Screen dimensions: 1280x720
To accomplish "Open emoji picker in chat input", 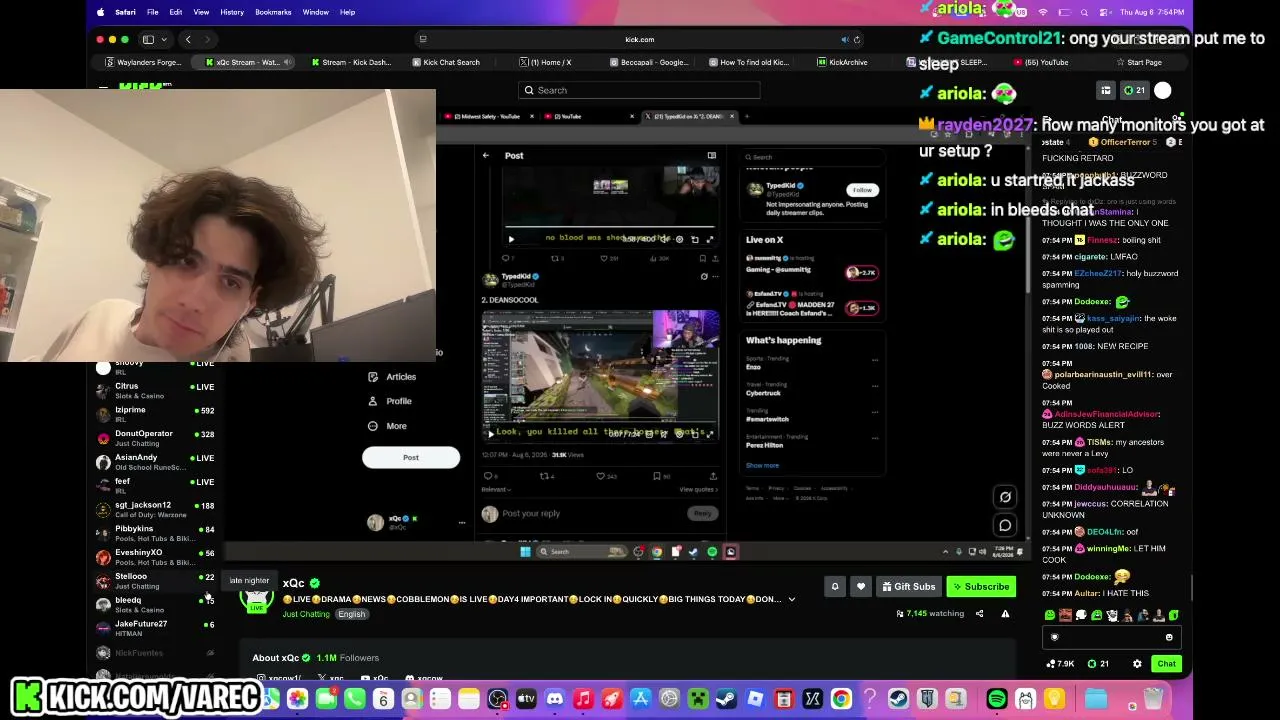I will [x=1169, y=637].
